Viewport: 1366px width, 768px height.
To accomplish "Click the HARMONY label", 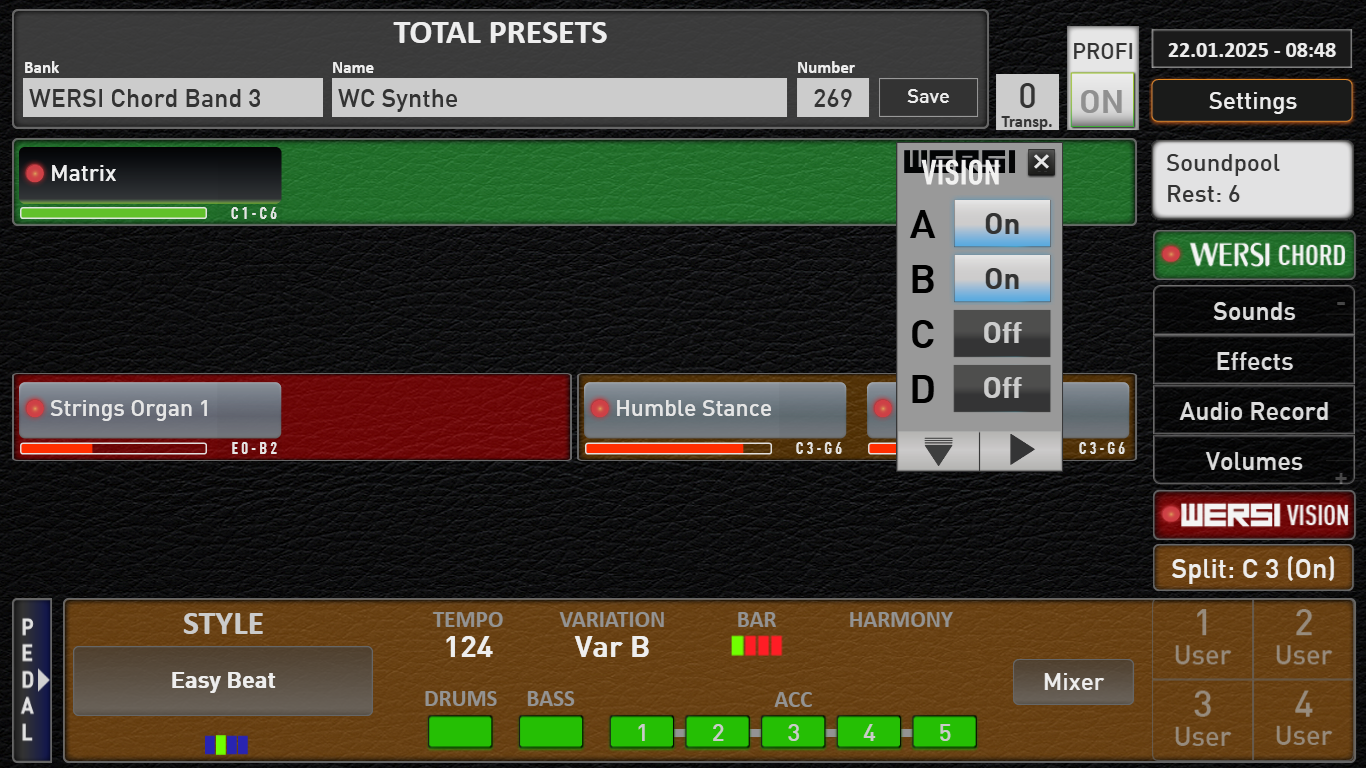I will point(901,620).
